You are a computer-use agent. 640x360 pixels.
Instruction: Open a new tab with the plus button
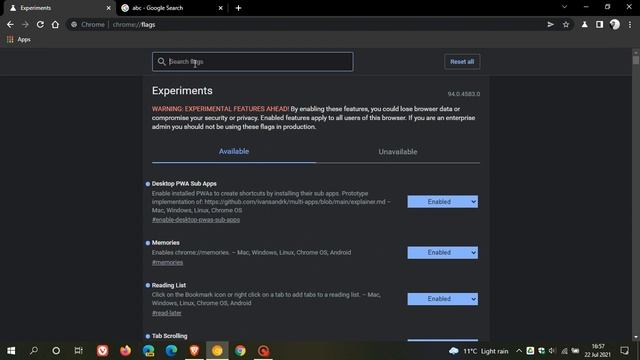238,8
